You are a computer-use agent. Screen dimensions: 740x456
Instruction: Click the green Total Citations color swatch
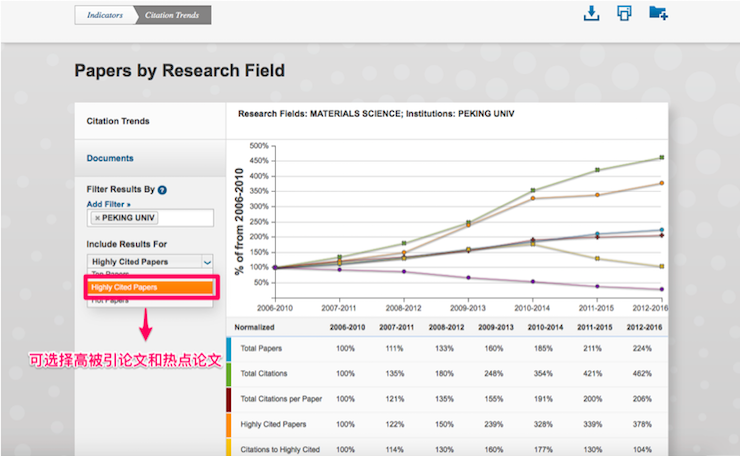pos(230,374)
